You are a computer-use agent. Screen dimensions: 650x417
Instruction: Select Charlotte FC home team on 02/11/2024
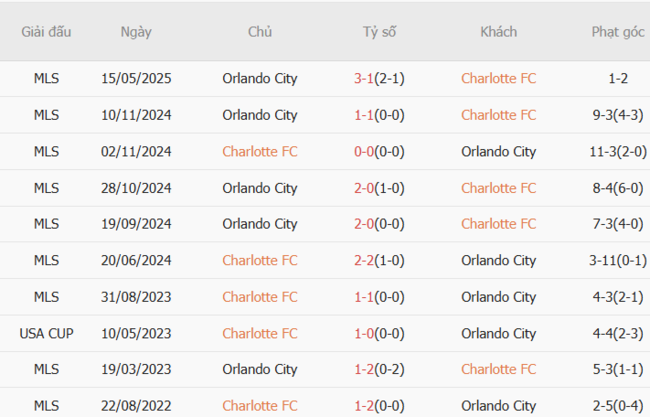point(260,152)
